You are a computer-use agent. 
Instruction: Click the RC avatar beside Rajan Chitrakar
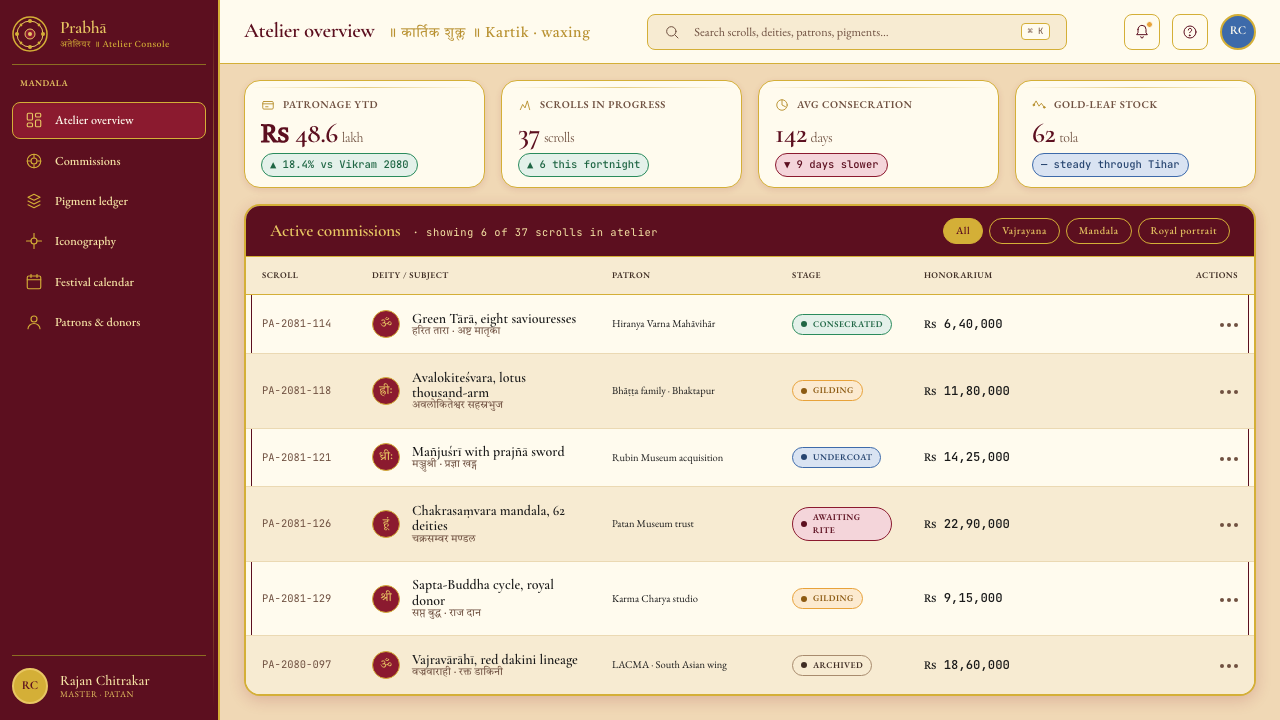point(30,686)
